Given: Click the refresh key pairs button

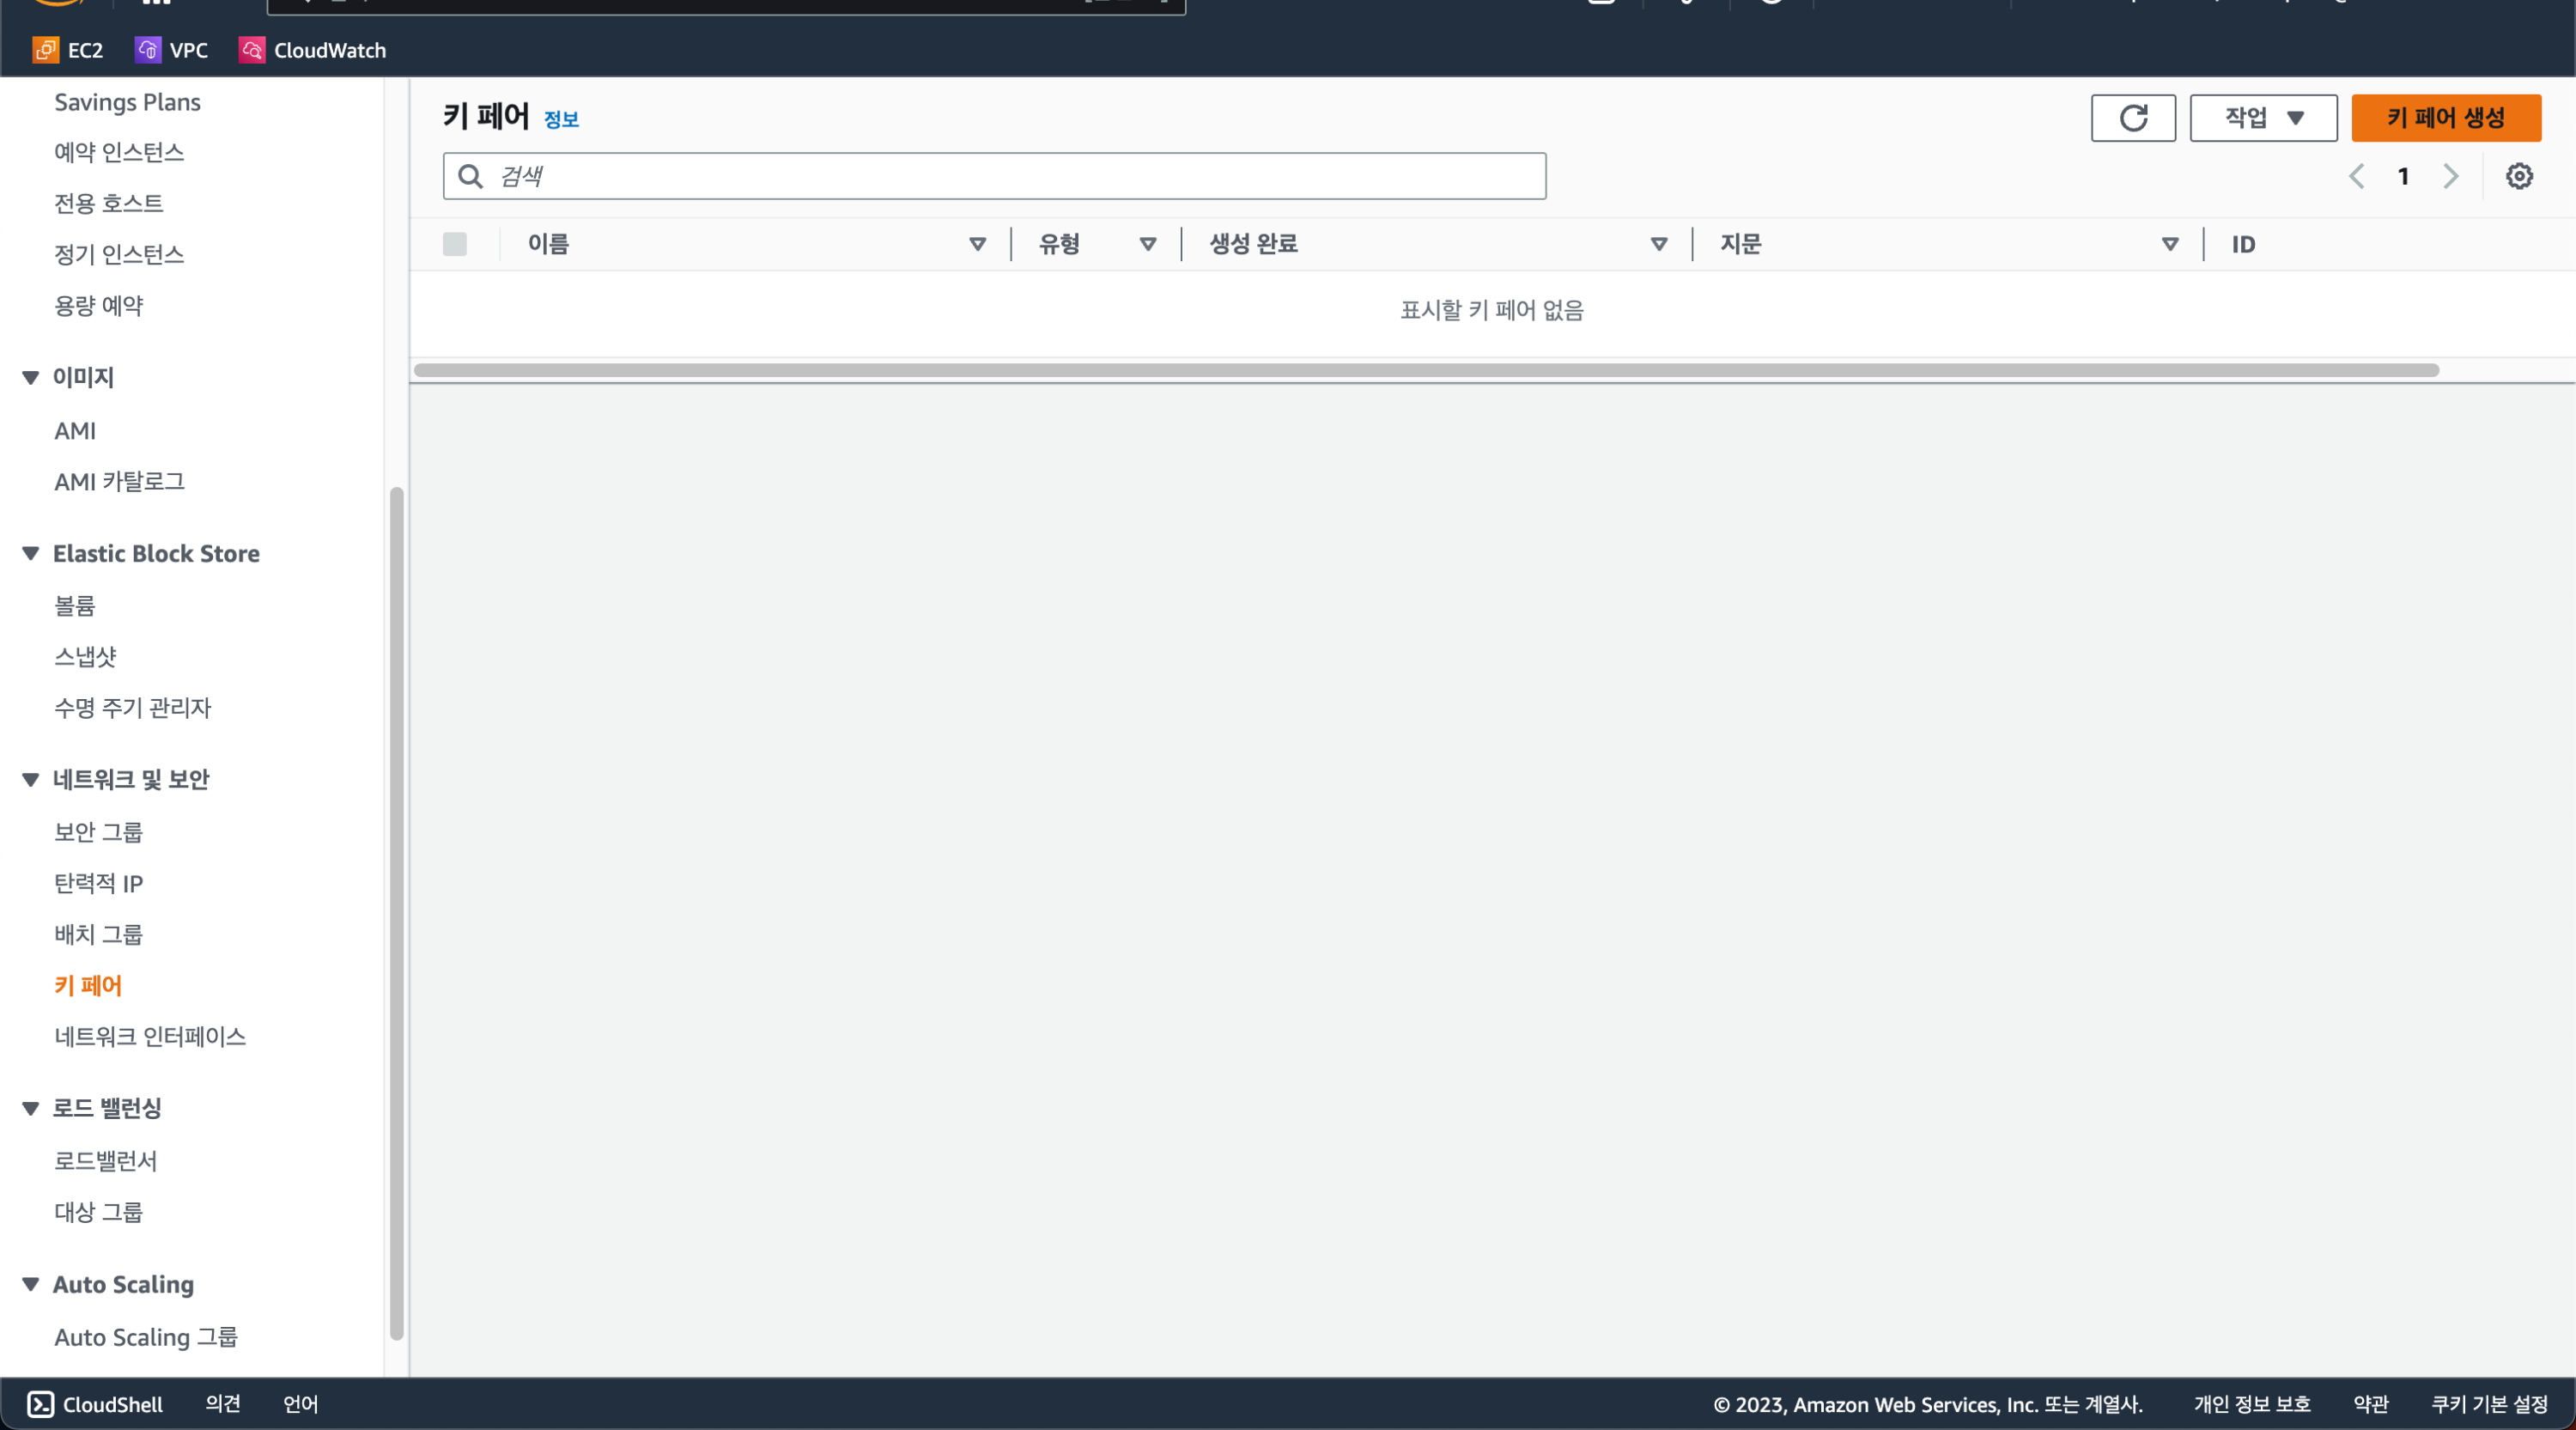Looking at the screenshot, I should (x=2132, y=118).
